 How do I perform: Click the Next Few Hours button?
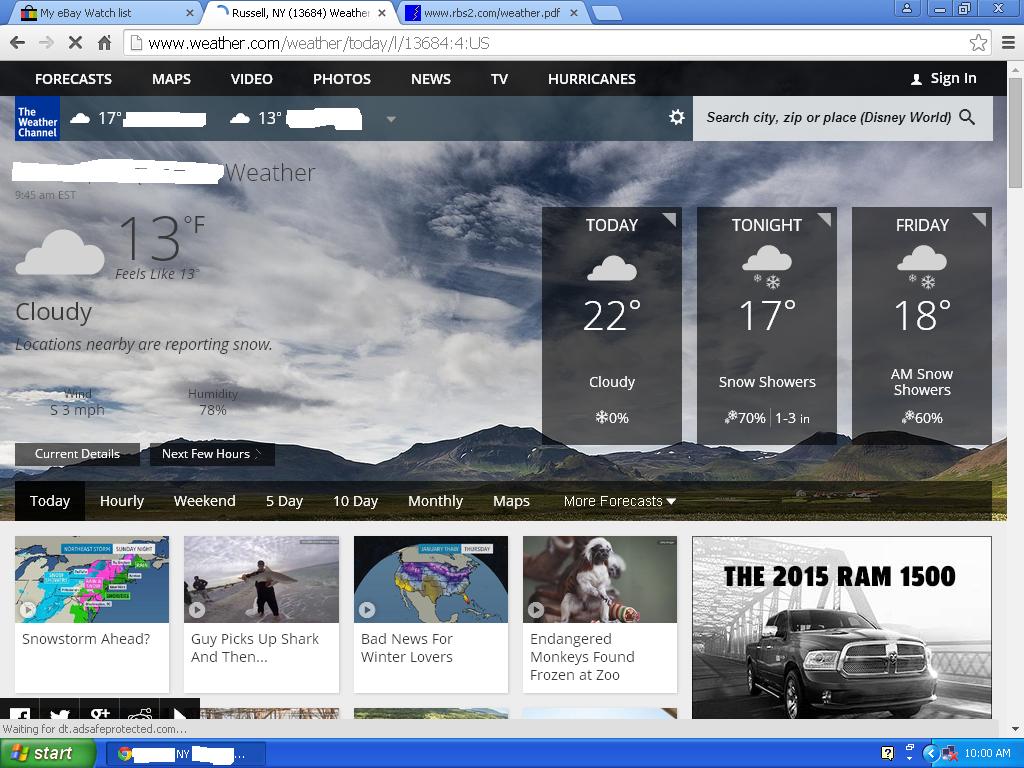211,454
